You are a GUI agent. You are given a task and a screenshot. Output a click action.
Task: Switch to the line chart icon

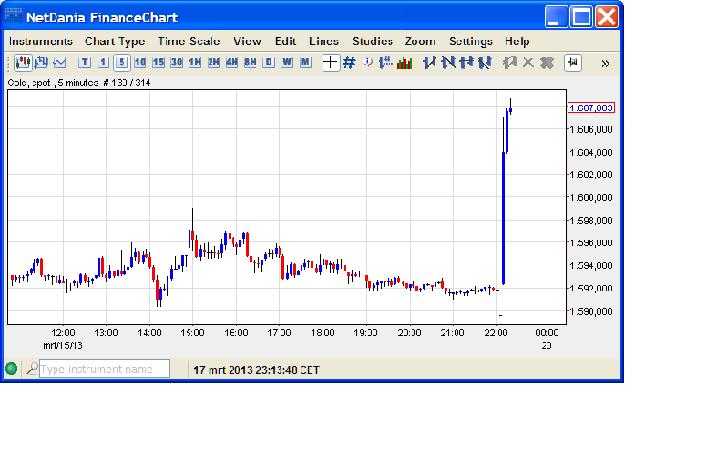pyautogui.click(x=59, y=63)
